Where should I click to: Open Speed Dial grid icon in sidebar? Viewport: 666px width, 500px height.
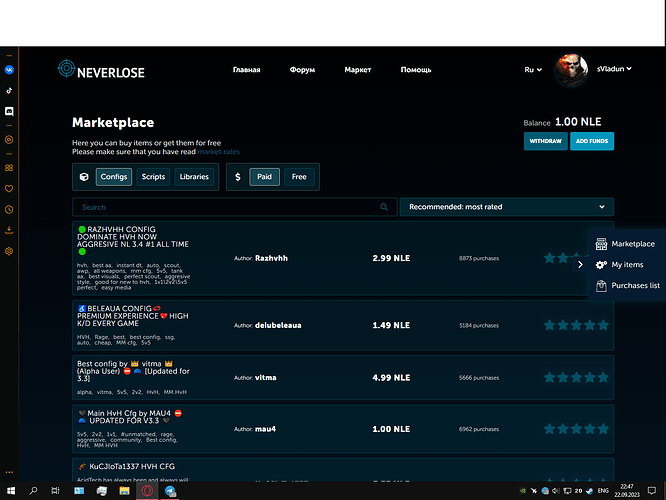tap(9, 168)
